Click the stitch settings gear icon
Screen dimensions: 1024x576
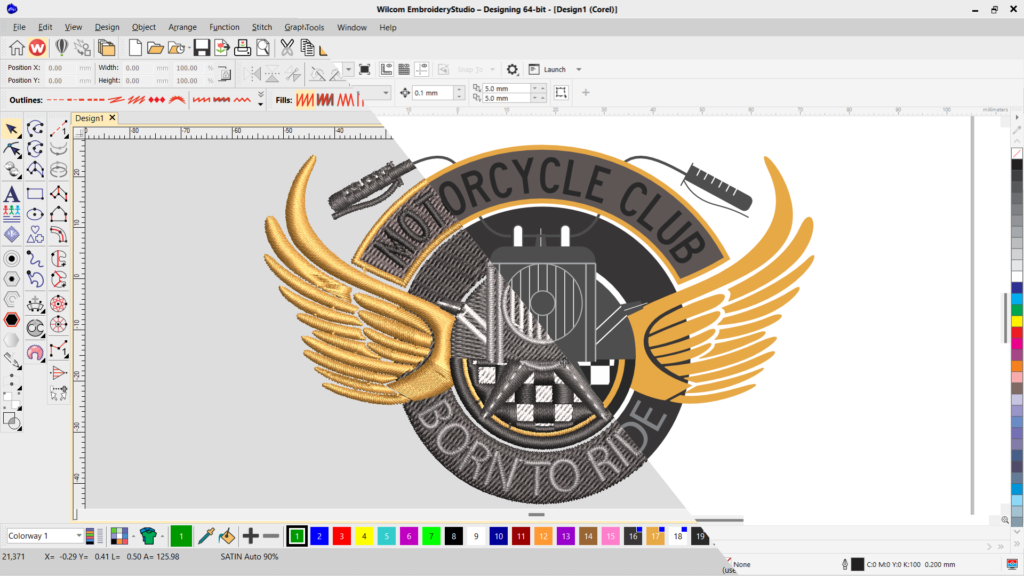tap(512, 69)
